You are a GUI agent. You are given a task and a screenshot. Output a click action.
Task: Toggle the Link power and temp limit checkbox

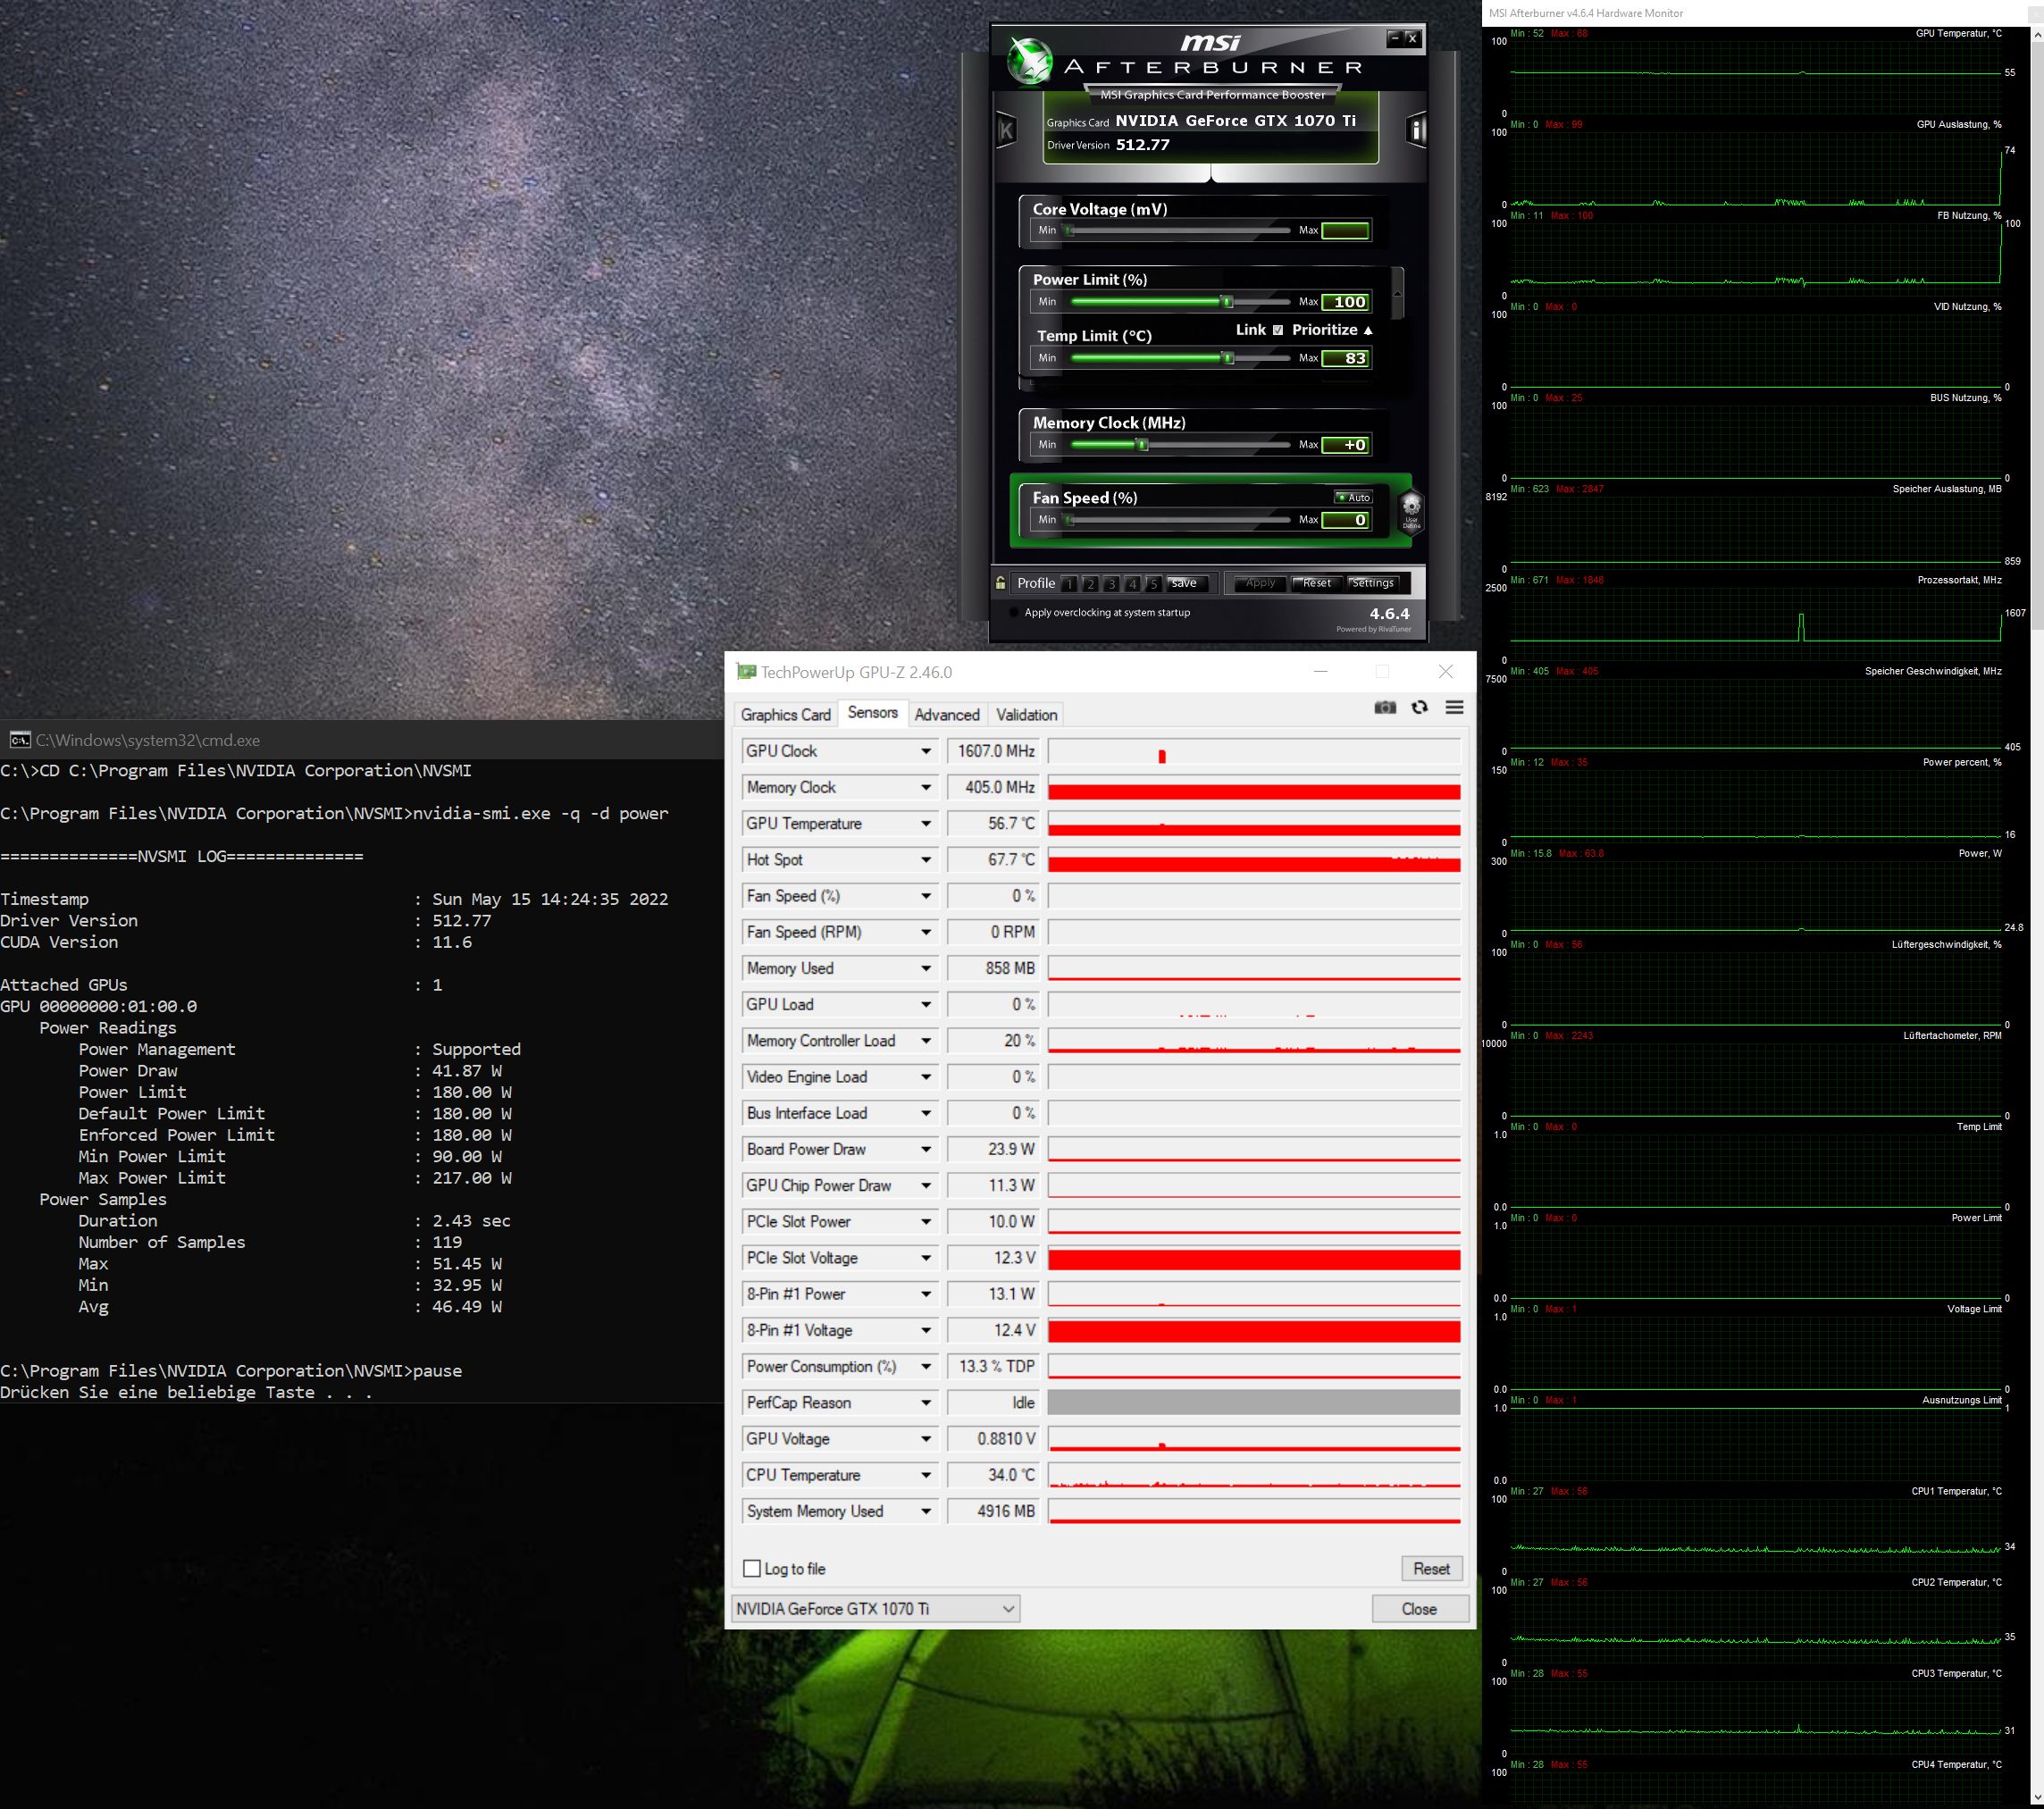[x=1278, y=330]
